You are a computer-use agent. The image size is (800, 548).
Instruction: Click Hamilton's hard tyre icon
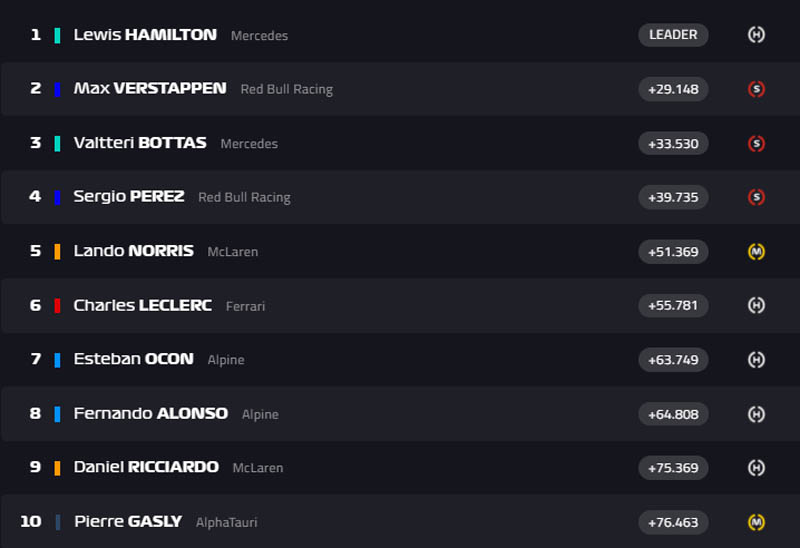click(x=756, y=35)
